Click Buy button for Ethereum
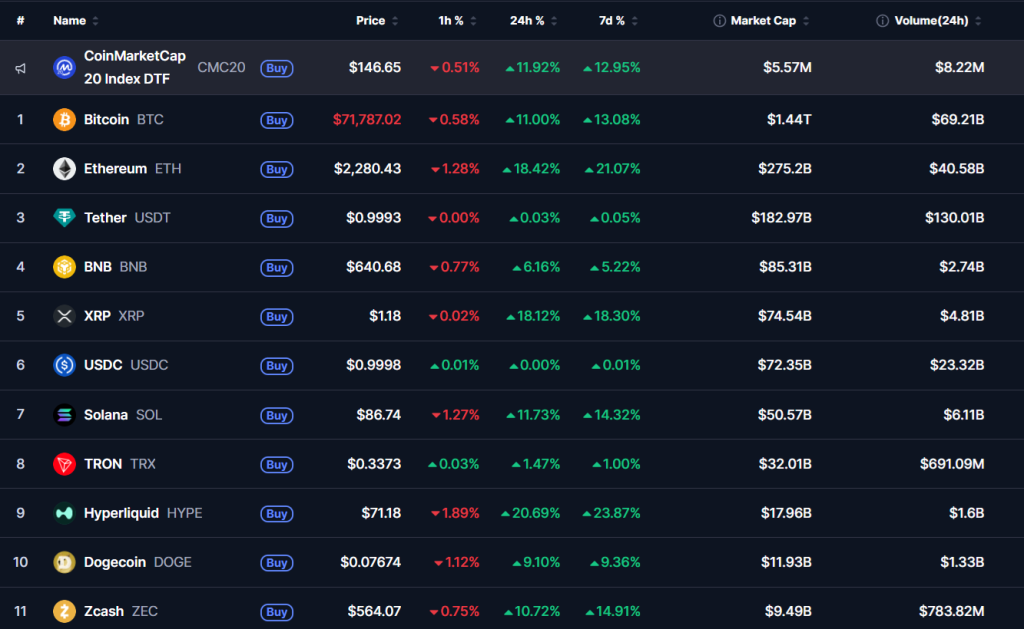The image size is (1024, 629). [277, 169]
